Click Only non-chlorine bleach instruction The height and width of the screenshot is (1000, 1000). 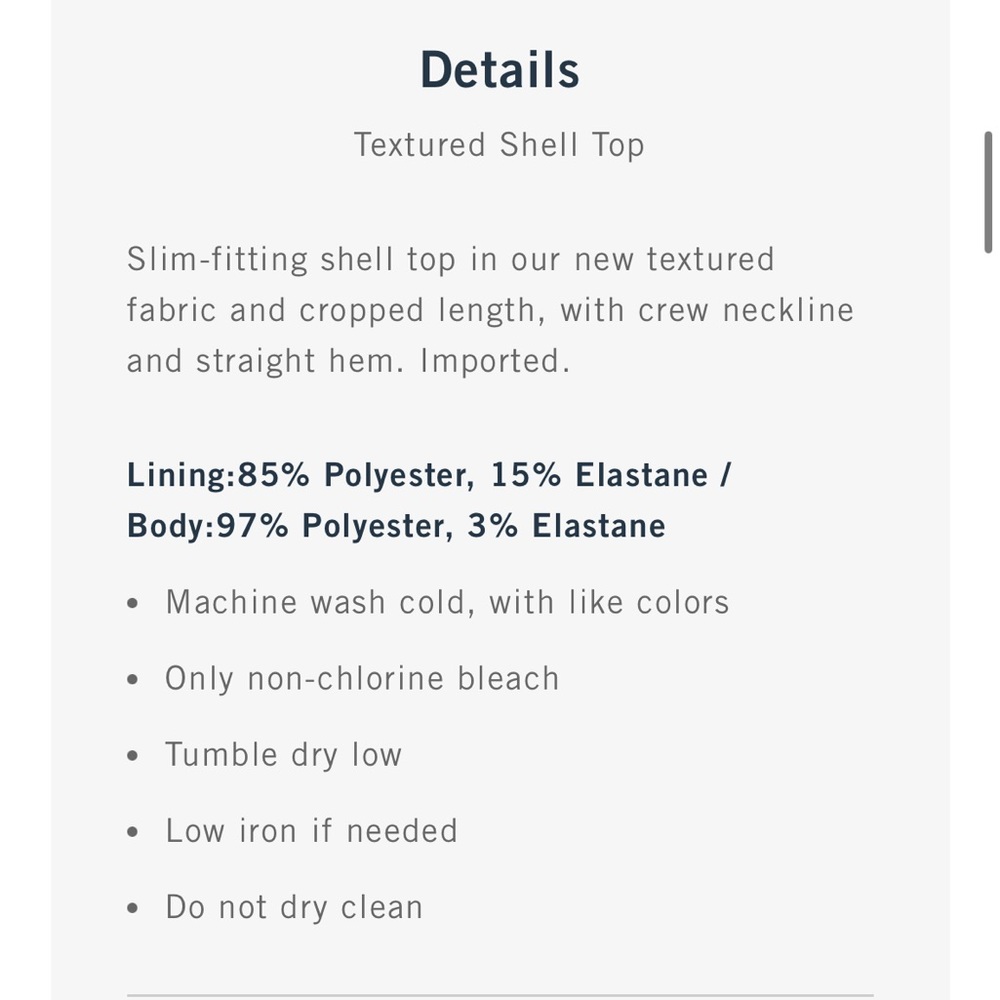click(x=362, y=679)
